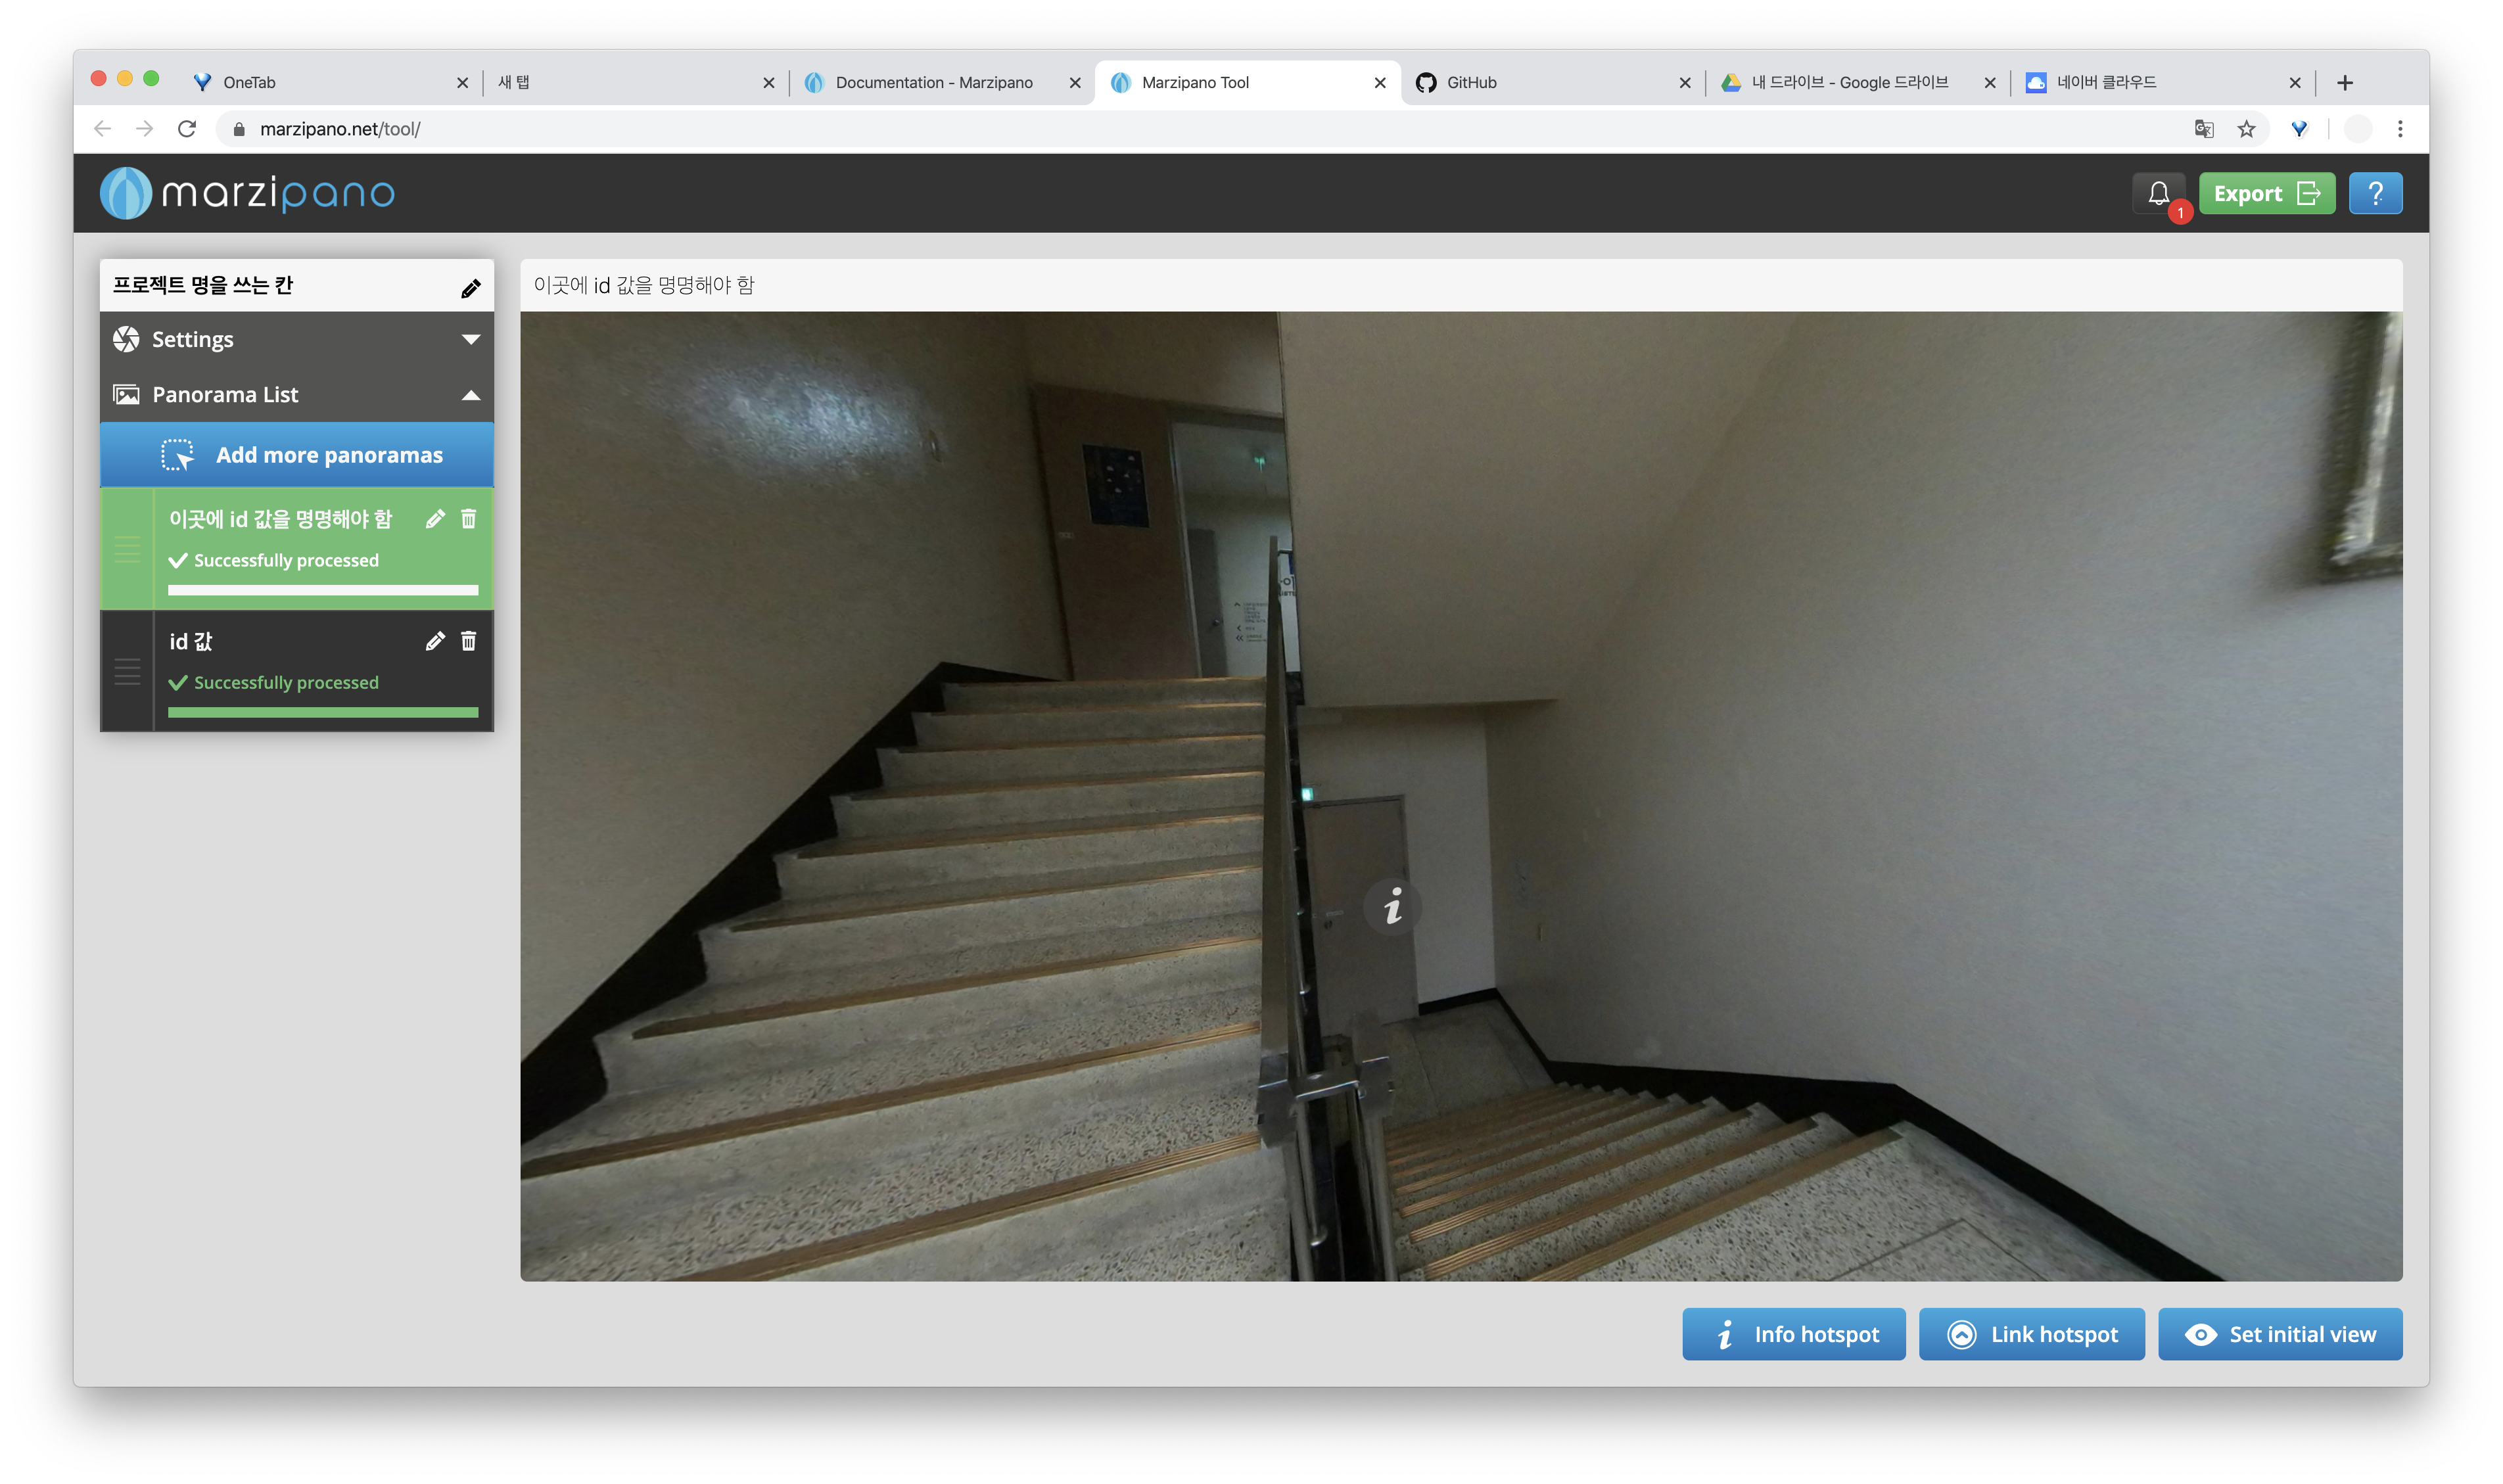
Task: Click the Marzipano logo
Action: 247,192
